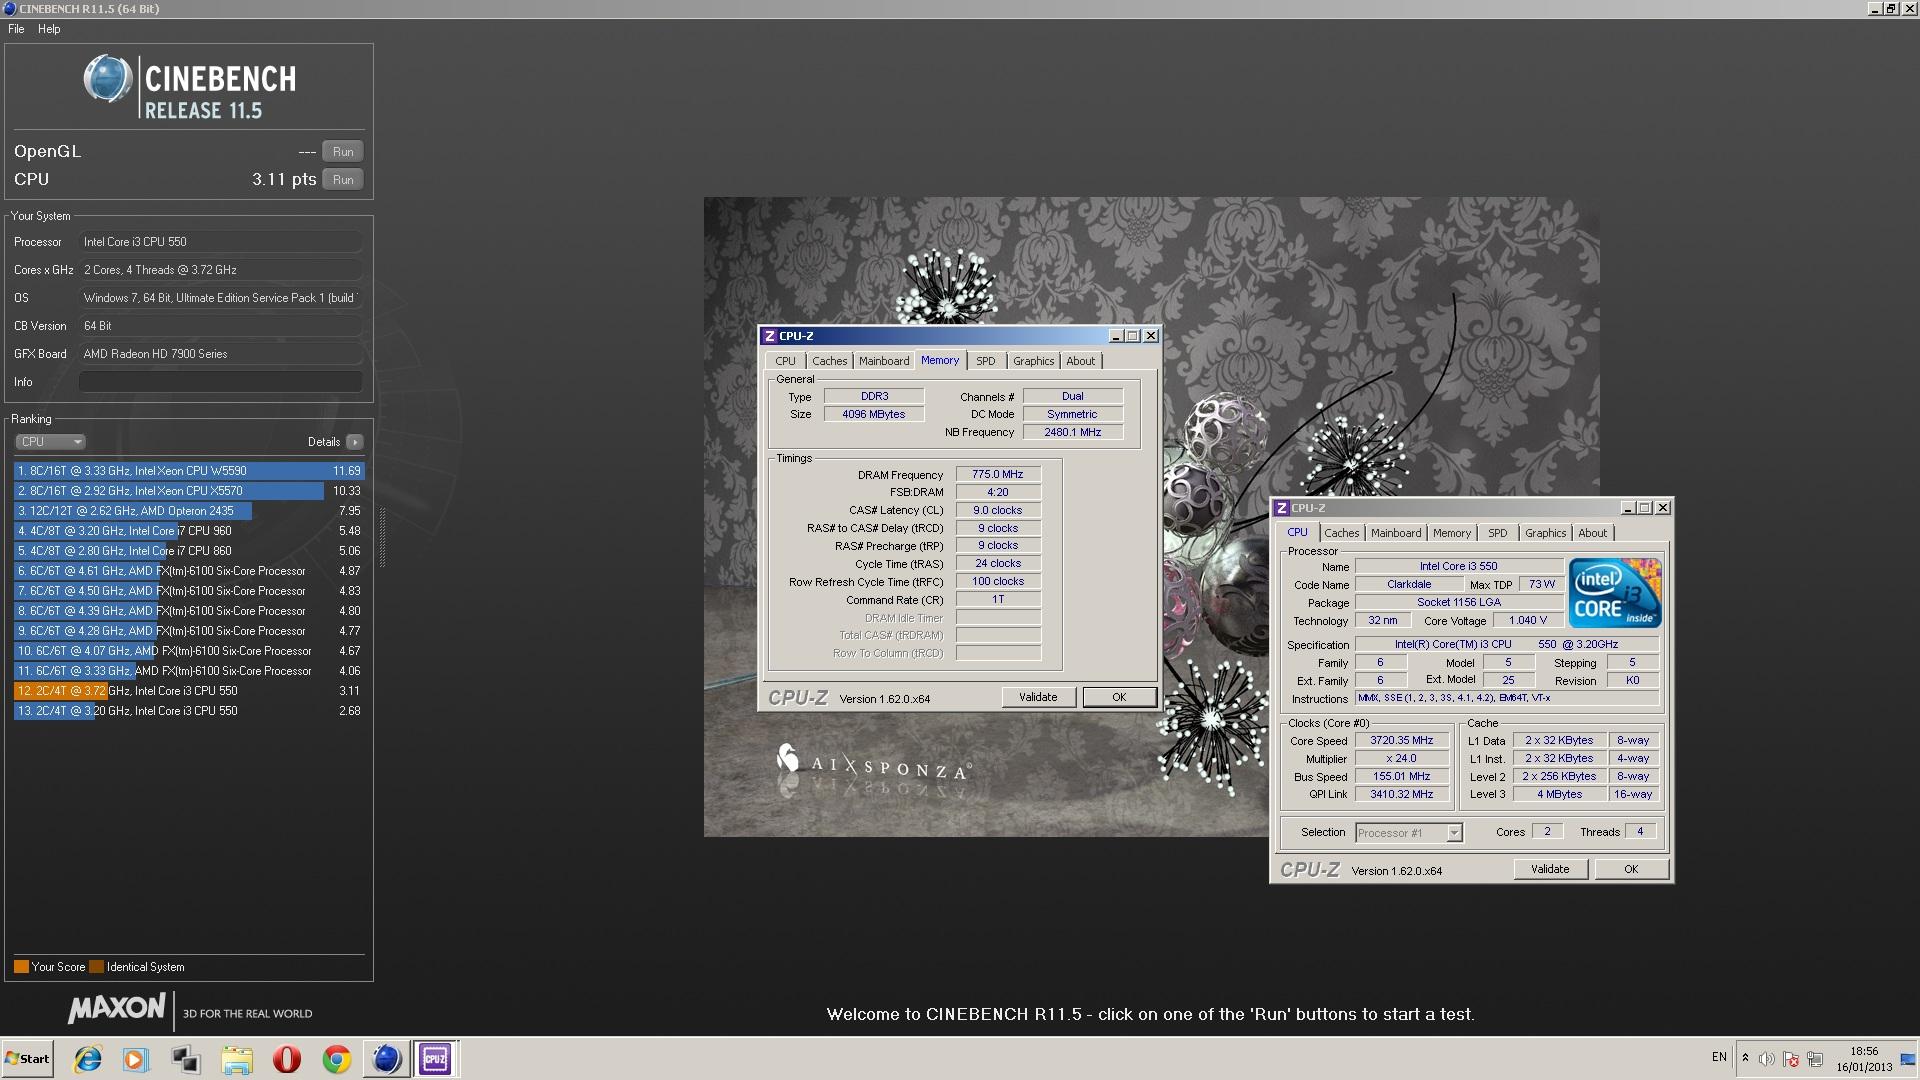Viewport: 1920px width, 1080px height.
Task: Select ranking entry Core i7 CPU 960
Action: 189,531
